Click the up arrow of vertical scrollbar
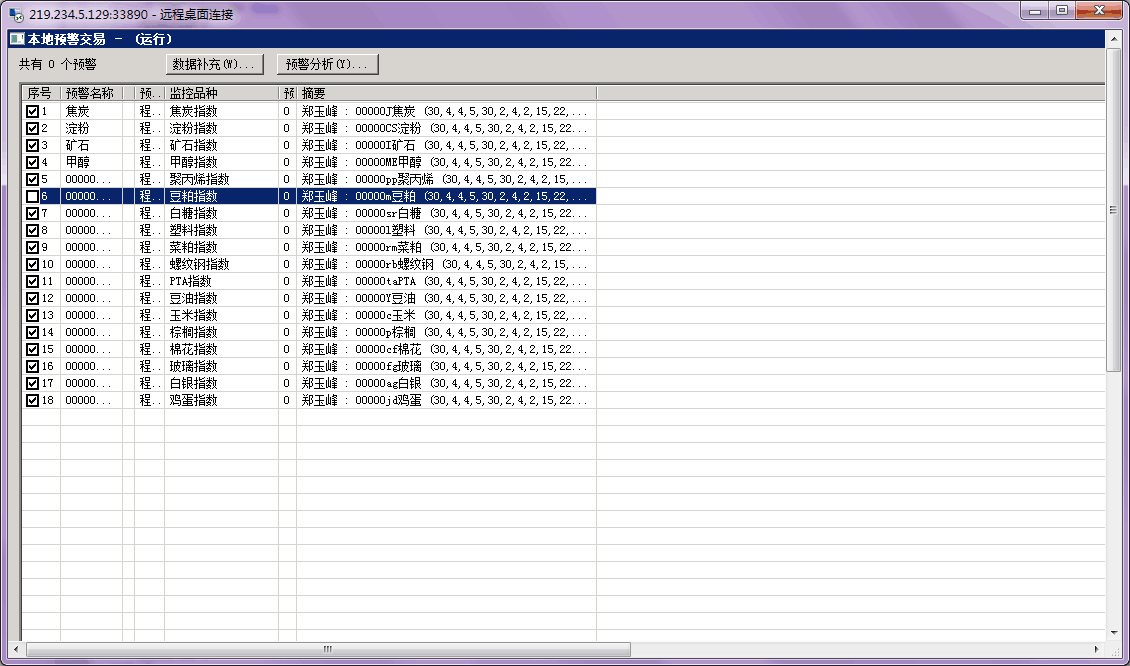This screenshot has height=666, width=1130. 1113,39
